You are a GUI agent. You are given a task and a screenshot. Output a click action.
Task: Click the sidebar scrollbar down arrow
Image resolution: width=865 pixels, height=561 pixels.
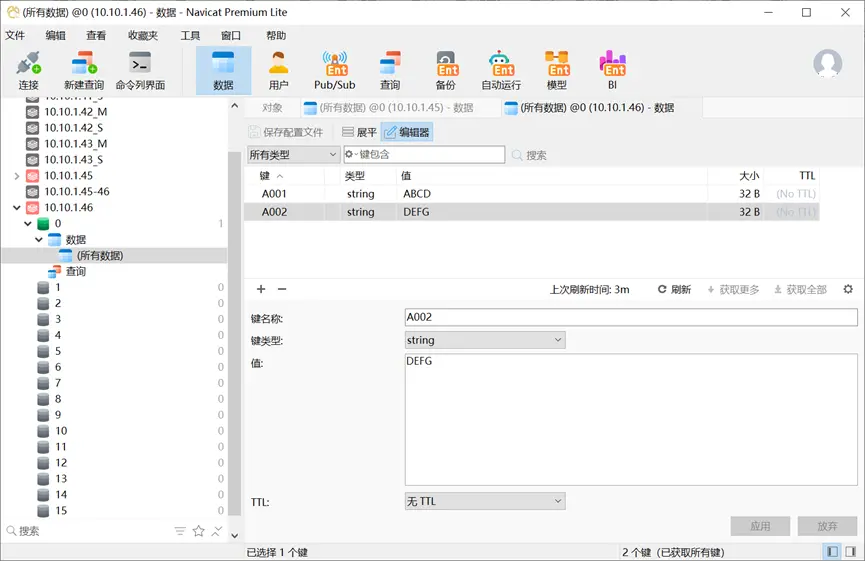[x=234, y=535]
